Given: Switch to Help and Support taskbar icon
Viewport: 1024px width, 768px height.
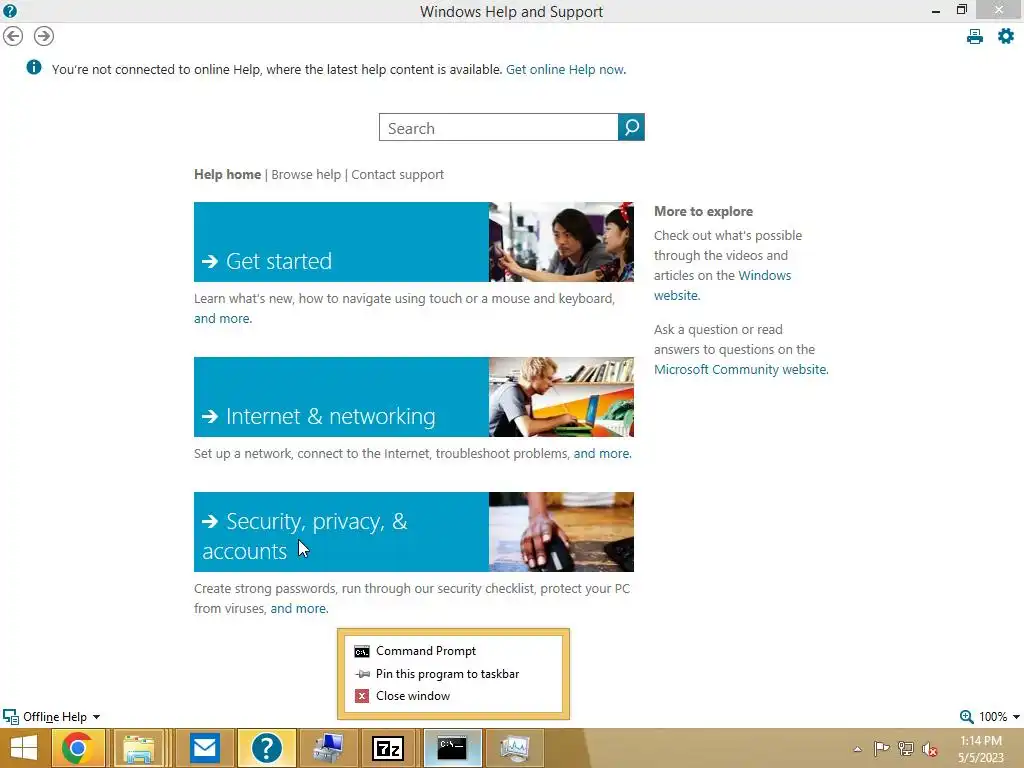Looking at the screenshot, I should [266, 748].
